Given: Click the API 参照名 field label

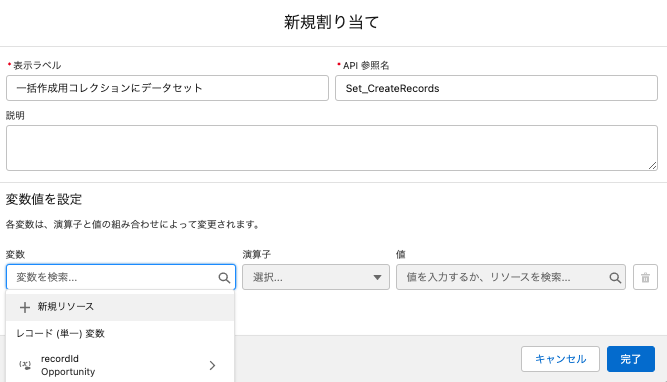Looking at the screenshot, I should coord(366,66).
